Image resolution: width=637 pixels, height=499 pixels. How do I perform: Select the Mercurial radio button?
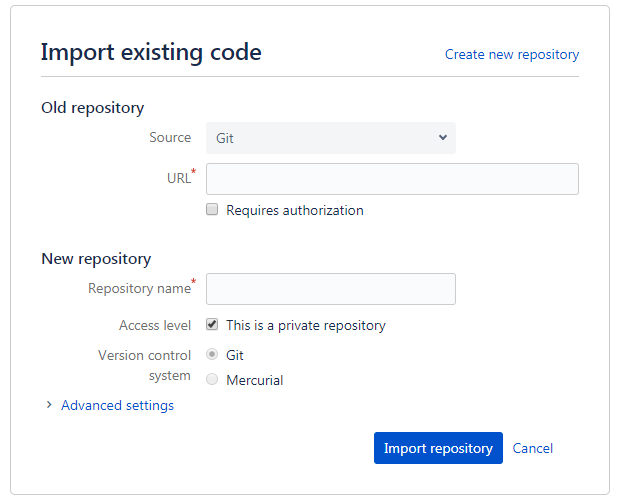[x=212, y=379]
